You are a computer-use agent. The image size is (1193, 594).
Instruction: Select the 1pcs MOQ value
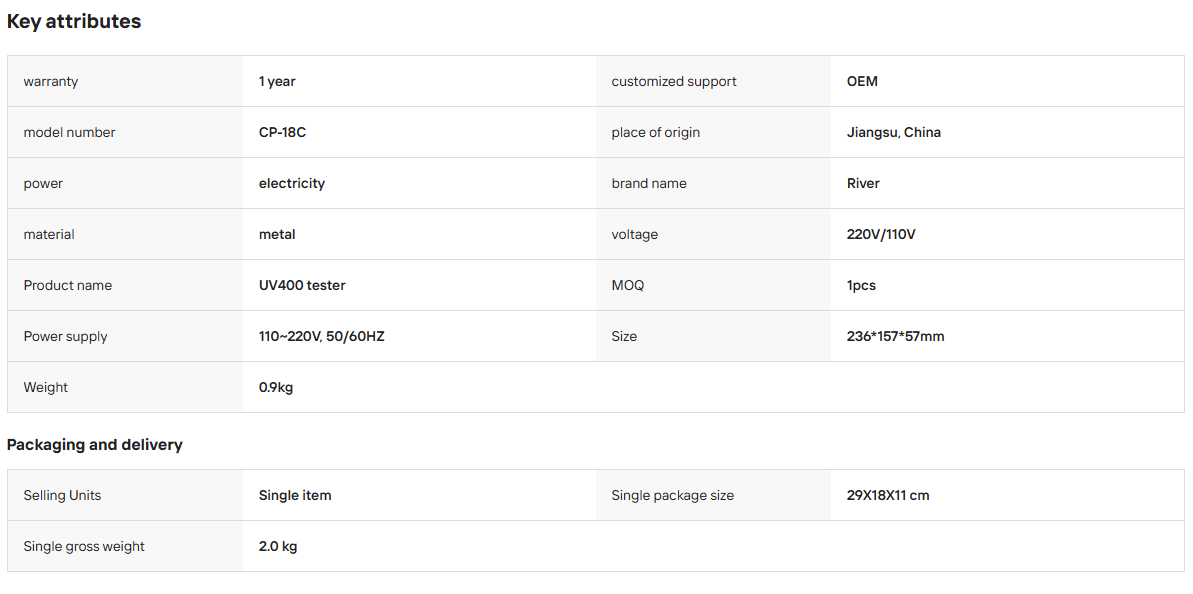click(x=861, y=285)
